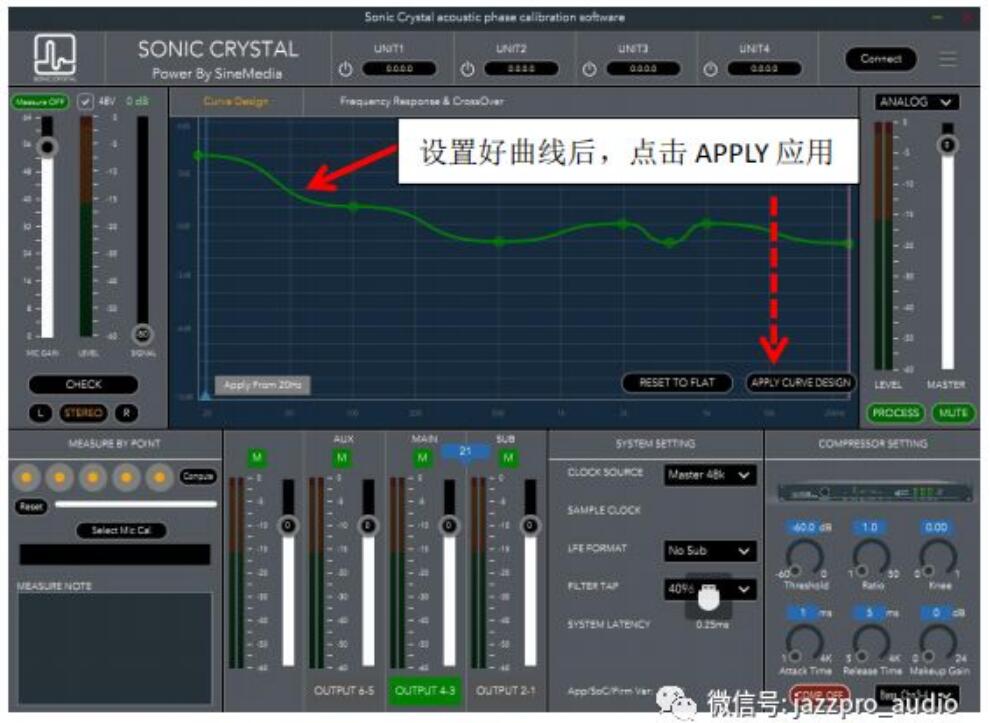
Task: Open the hamburger menu icon
Action: point(948,59)
